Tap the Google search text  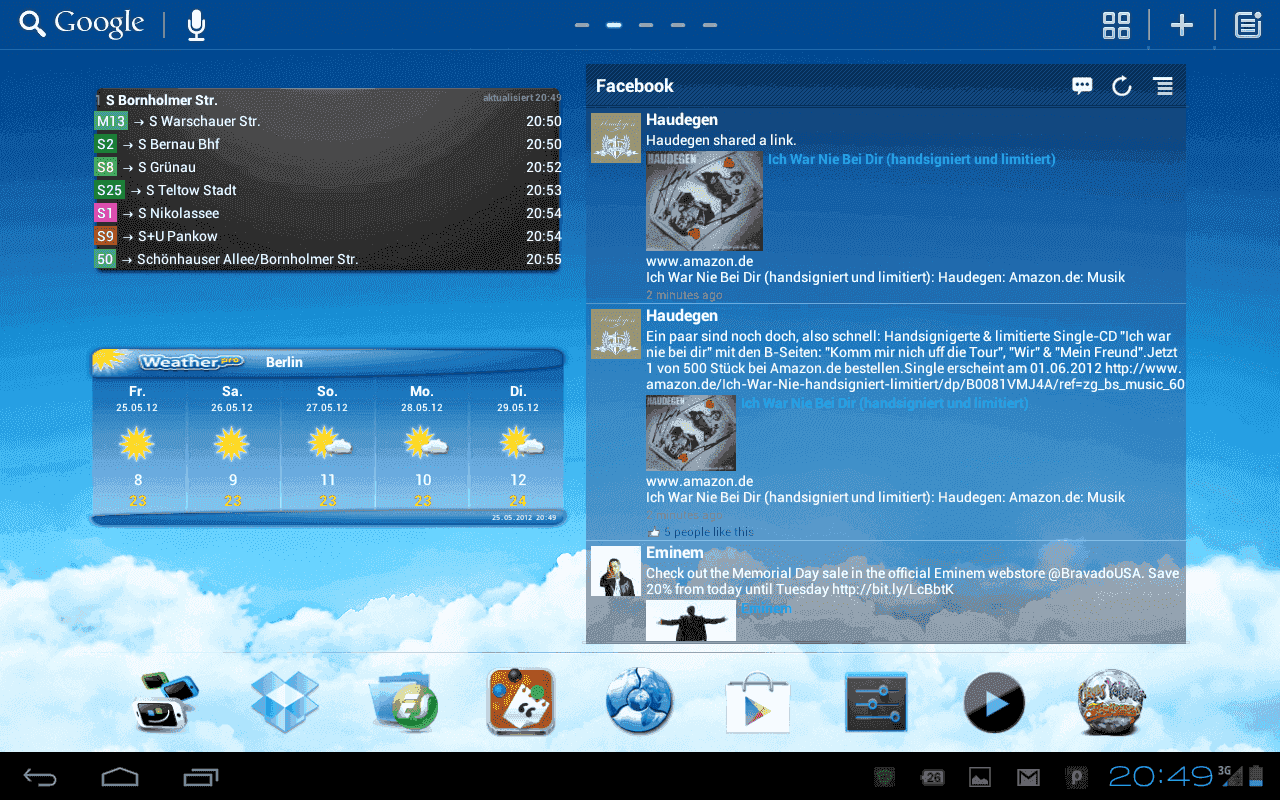pos(99,24)
